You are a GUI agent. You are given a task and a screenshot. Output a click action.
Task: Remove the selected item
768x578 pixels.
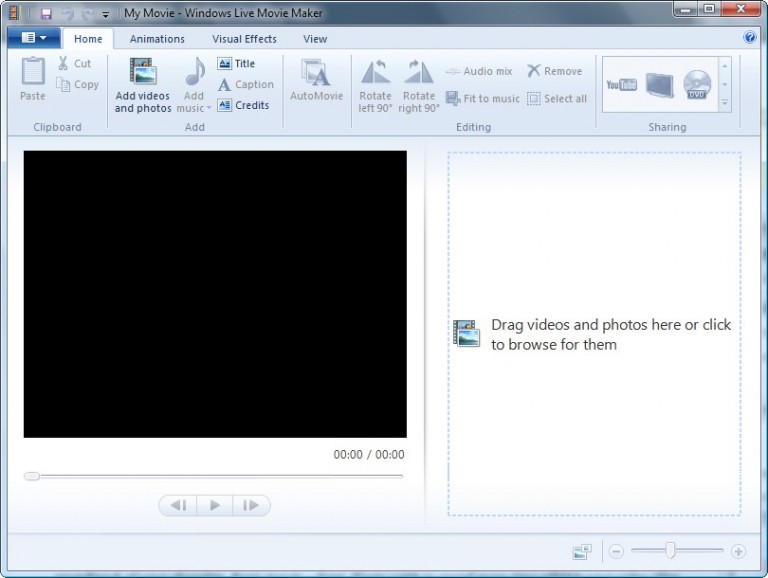554,71
